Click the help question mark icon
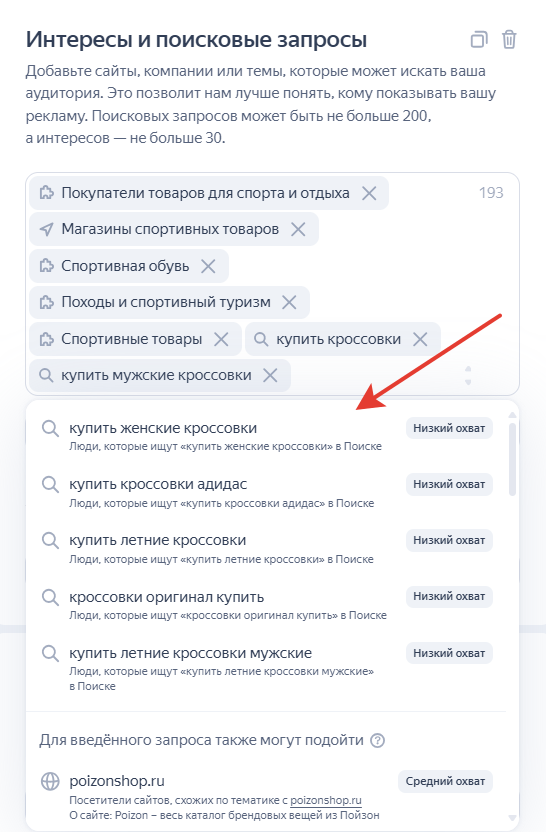Screen dimensions: 546x832 tap(377, 740)
